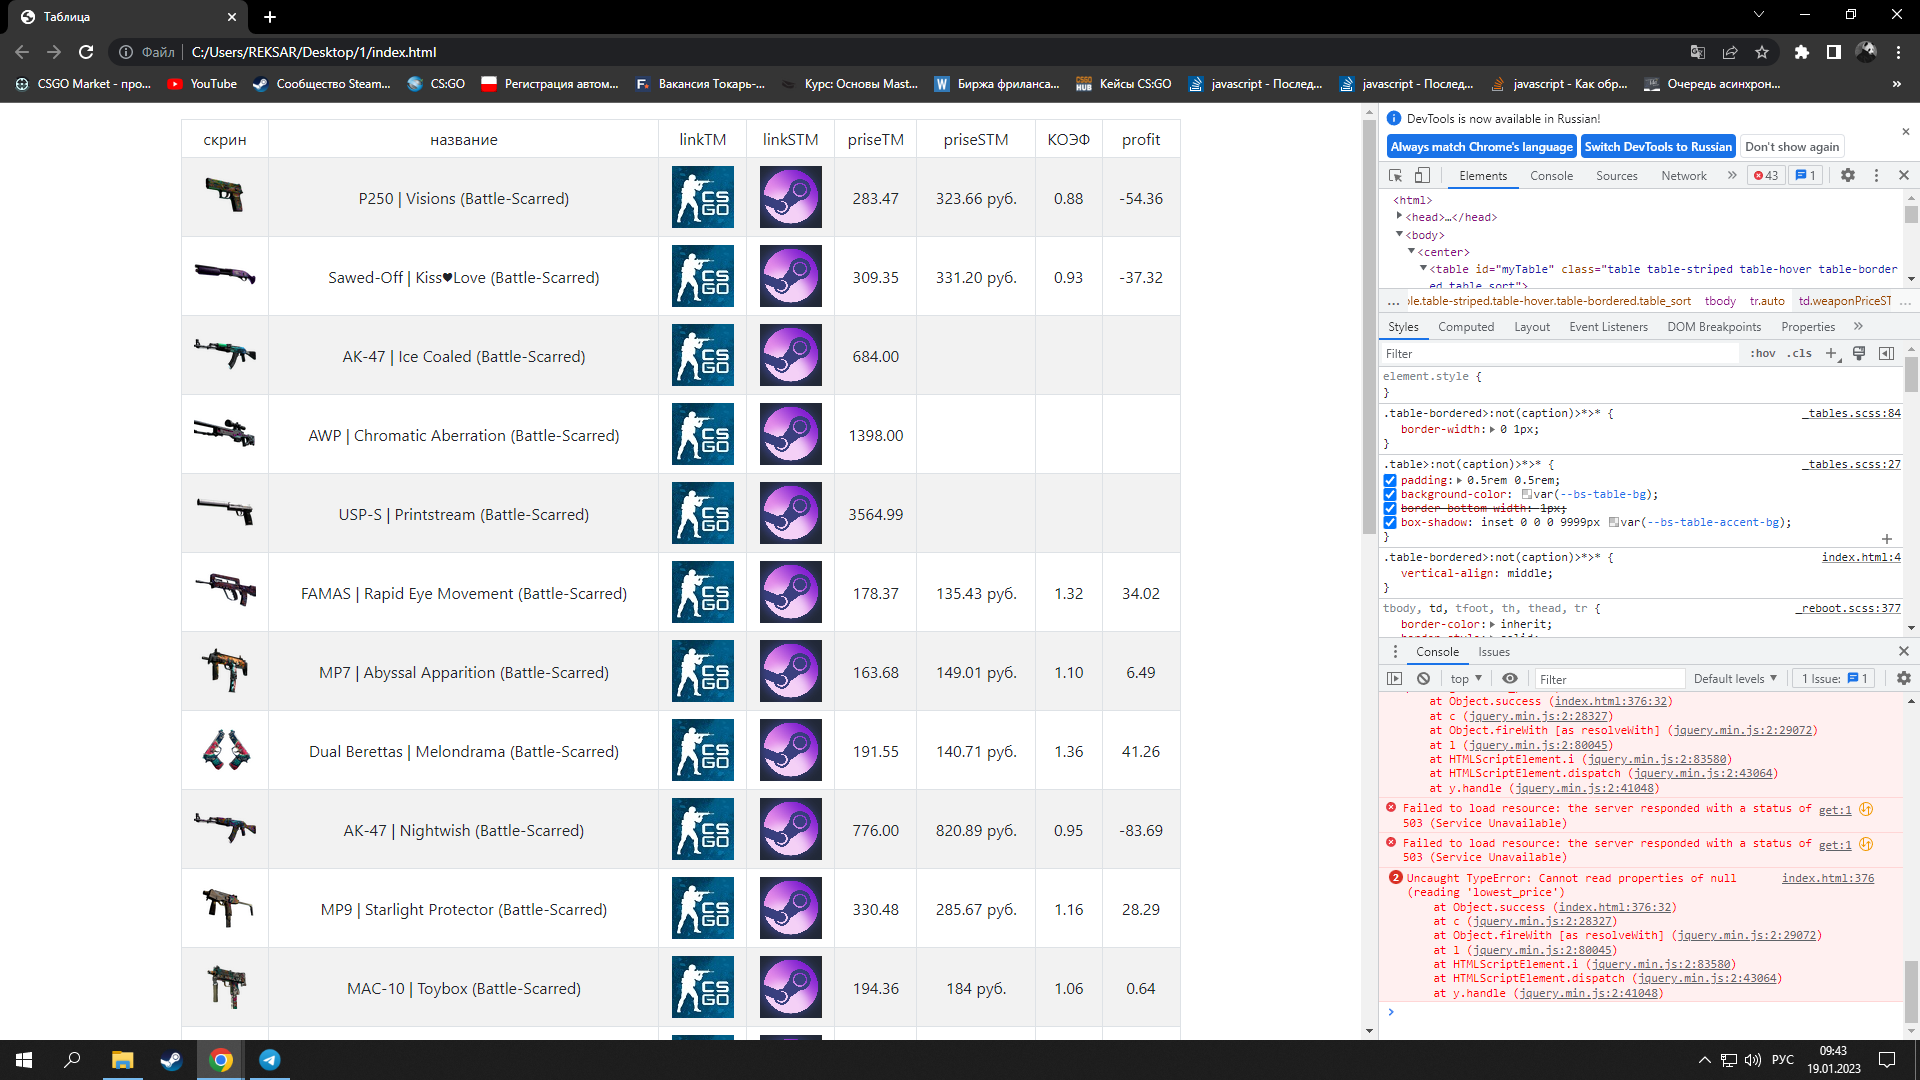Reload the page with the refresh icon

(86, 52)
